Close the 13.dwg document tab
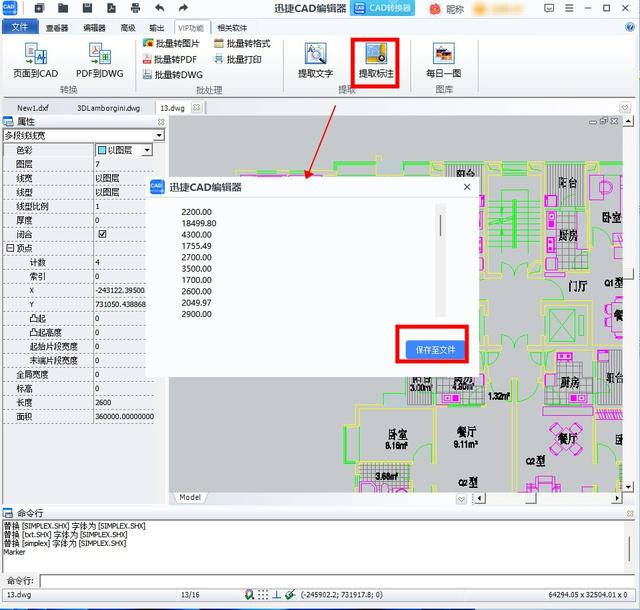 [197, 108]
